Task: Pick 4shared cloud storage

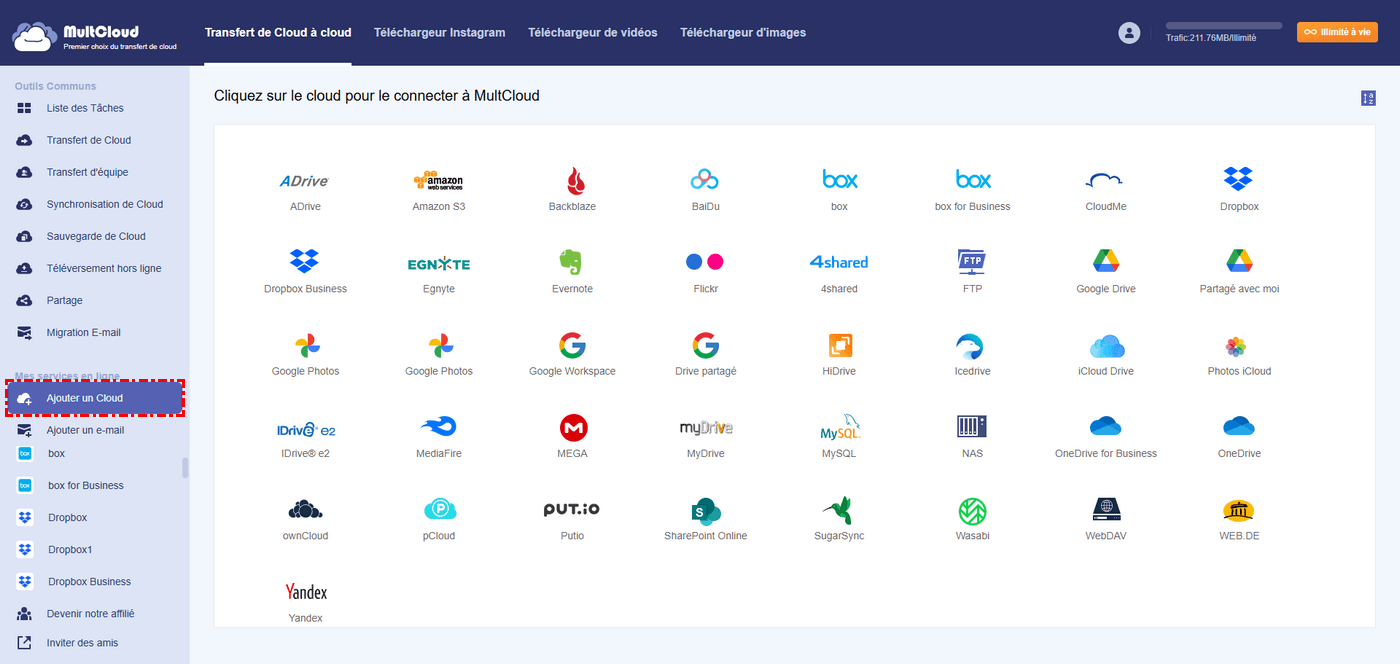Action: click(x=839, y=263)
